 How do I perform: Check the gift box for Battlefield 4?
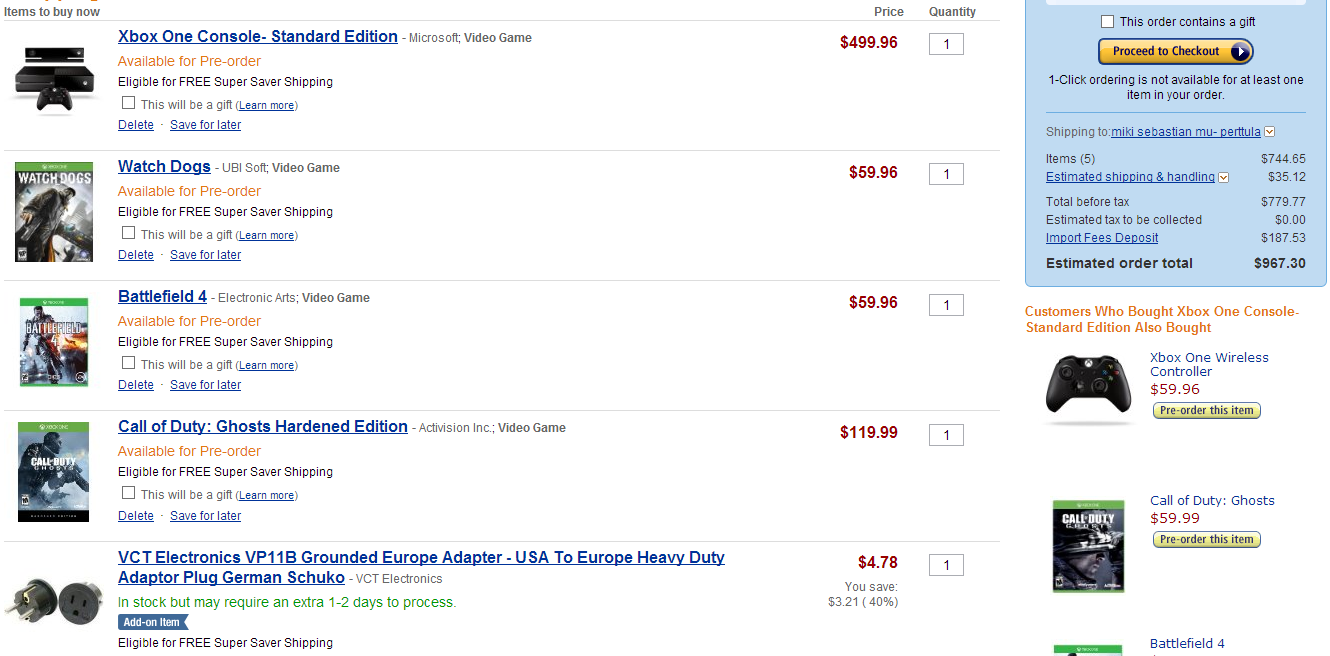coord(128,363)
